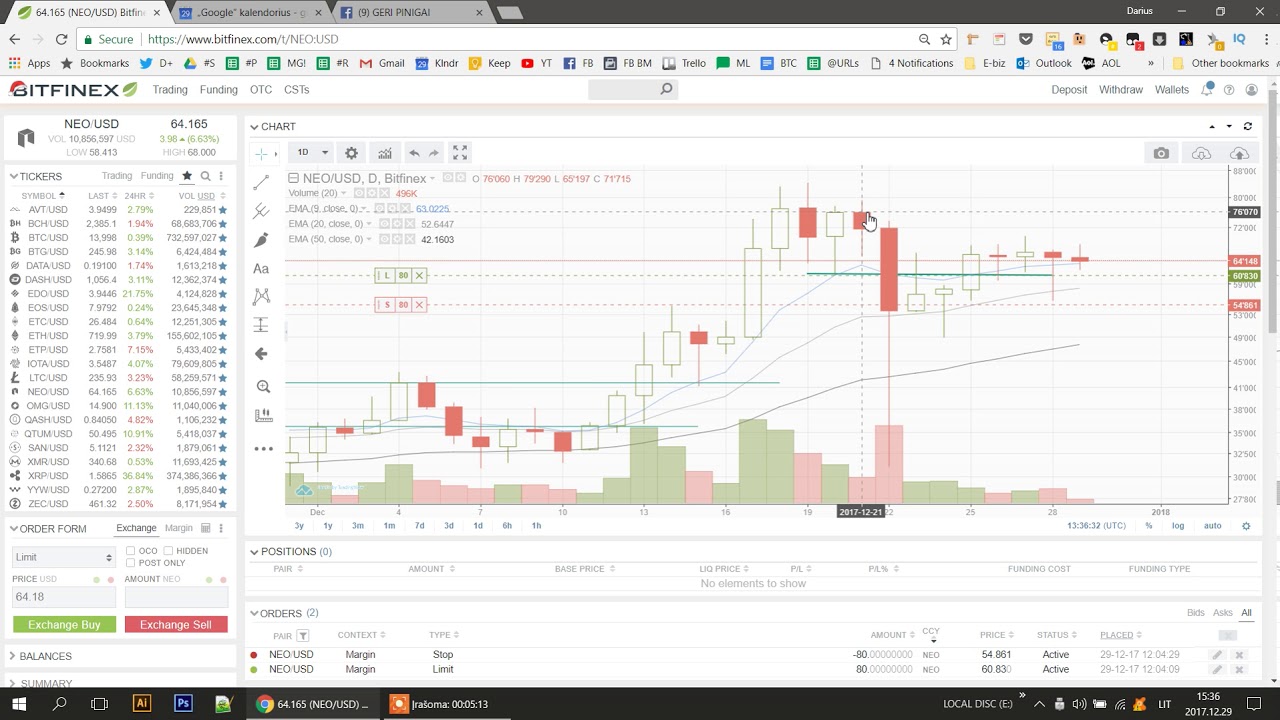Click the amount NEO input field
This screenshot has width=1280, height=720.
click(x=176, y=597)
